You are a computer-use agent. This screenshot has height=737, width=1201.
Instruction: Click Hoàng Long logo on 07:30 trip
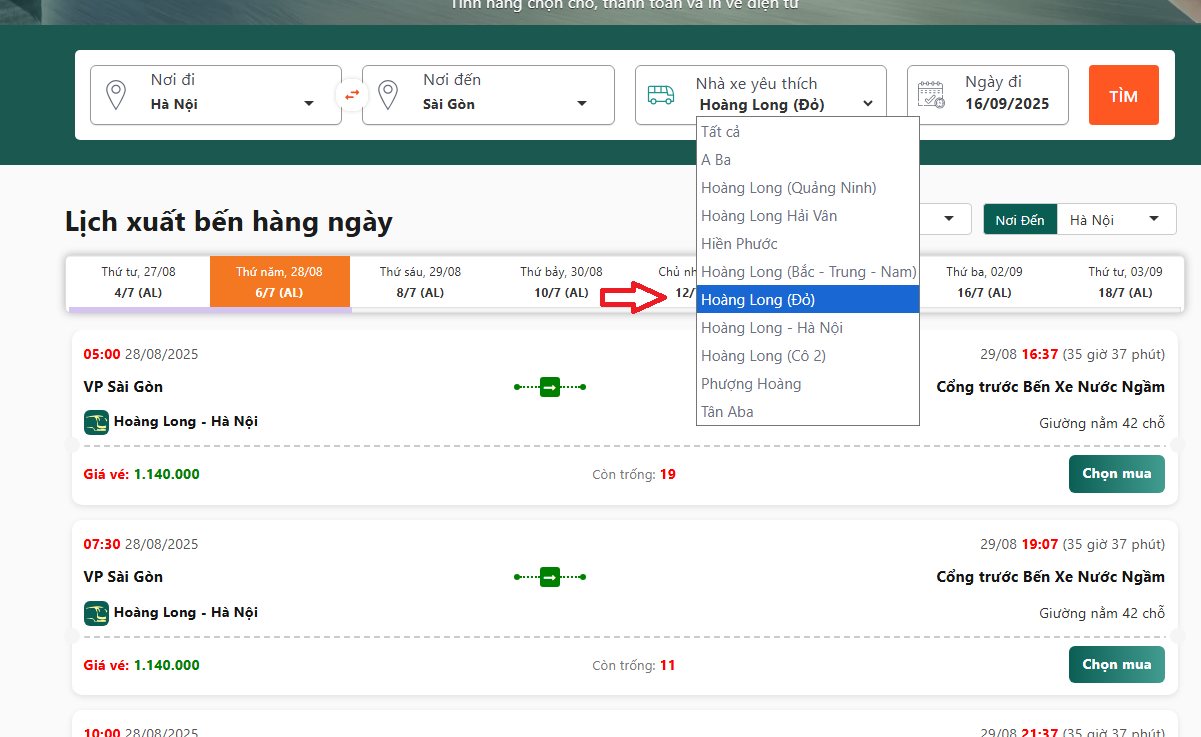point(96,613)
